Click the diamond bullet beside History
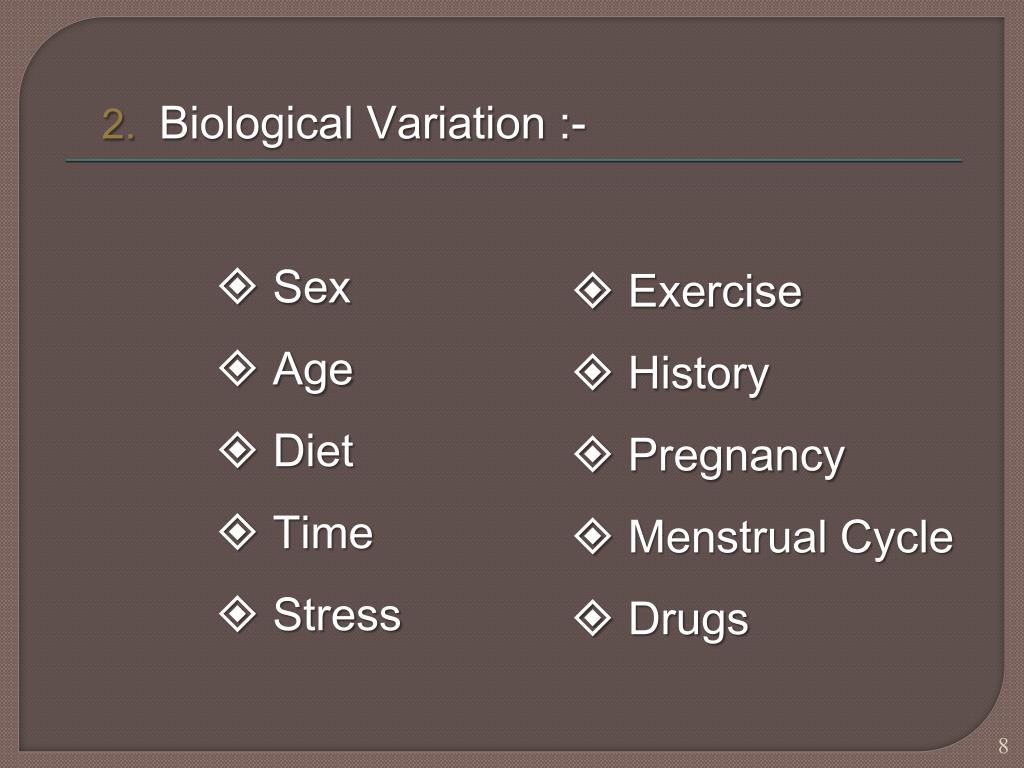Viewport: 1024px width, 768px height. click(593, 372)
